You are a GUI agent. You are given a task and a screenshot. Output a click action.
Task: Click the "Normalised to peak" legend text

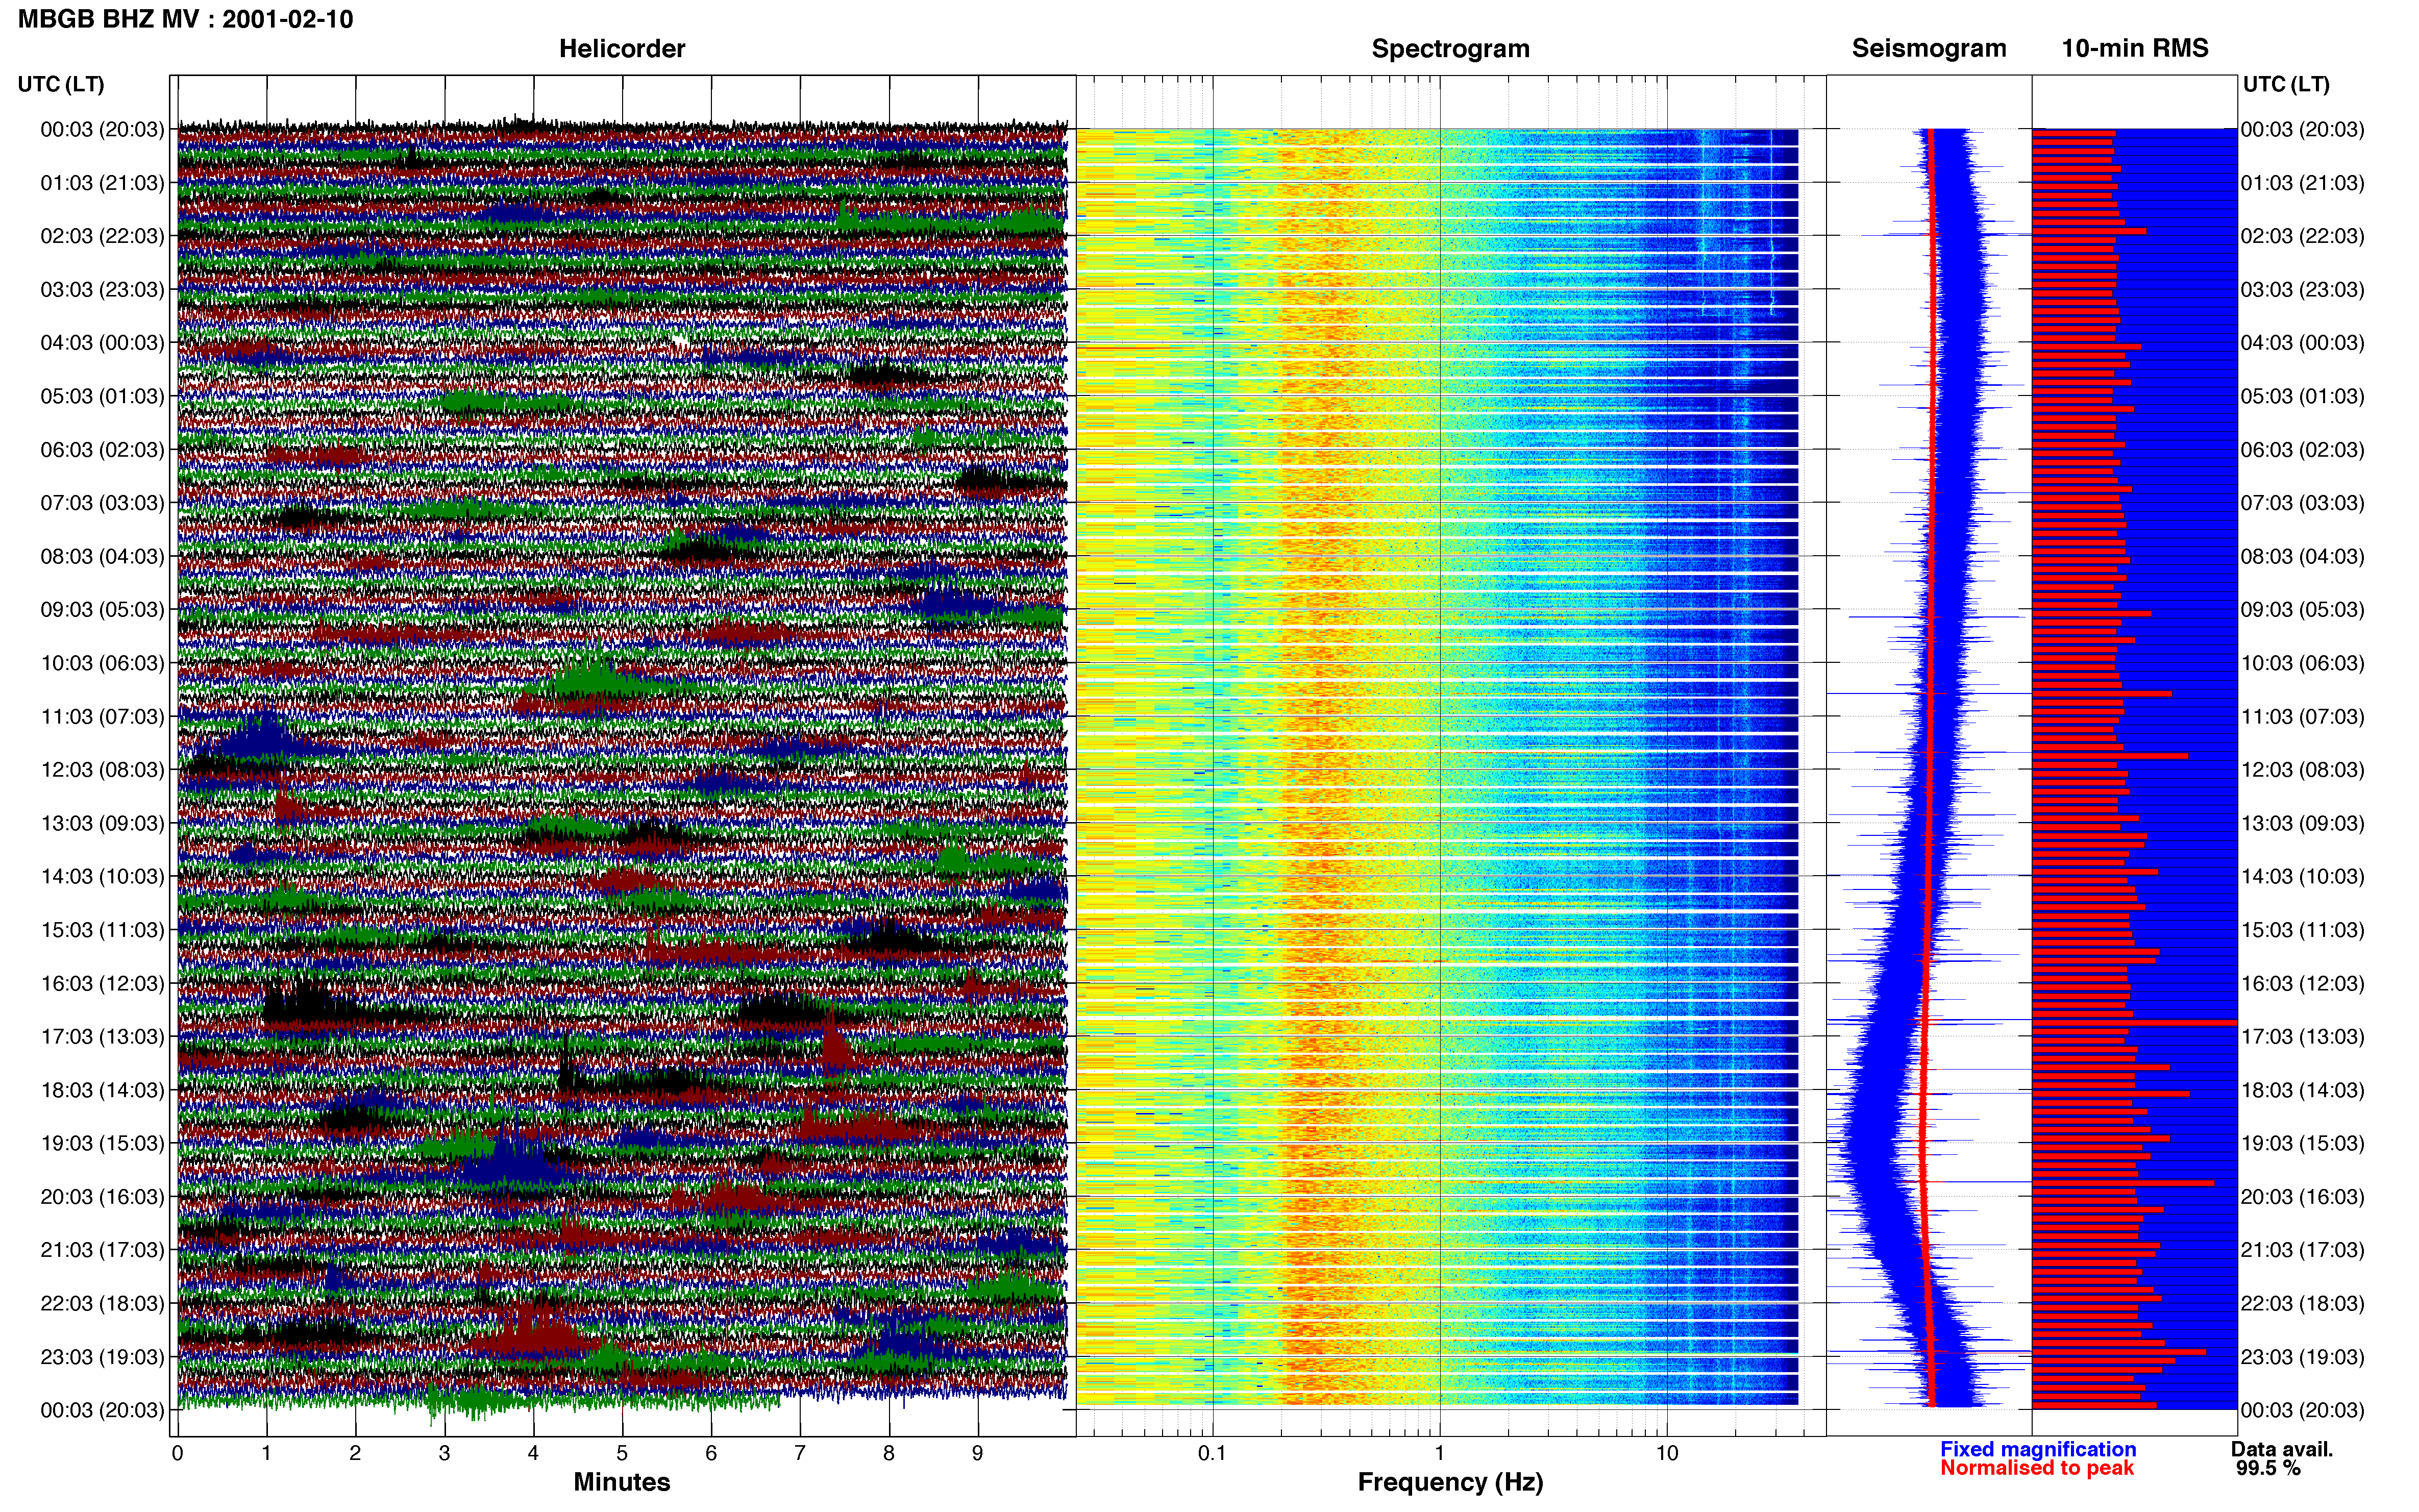pos(2037,1468)
